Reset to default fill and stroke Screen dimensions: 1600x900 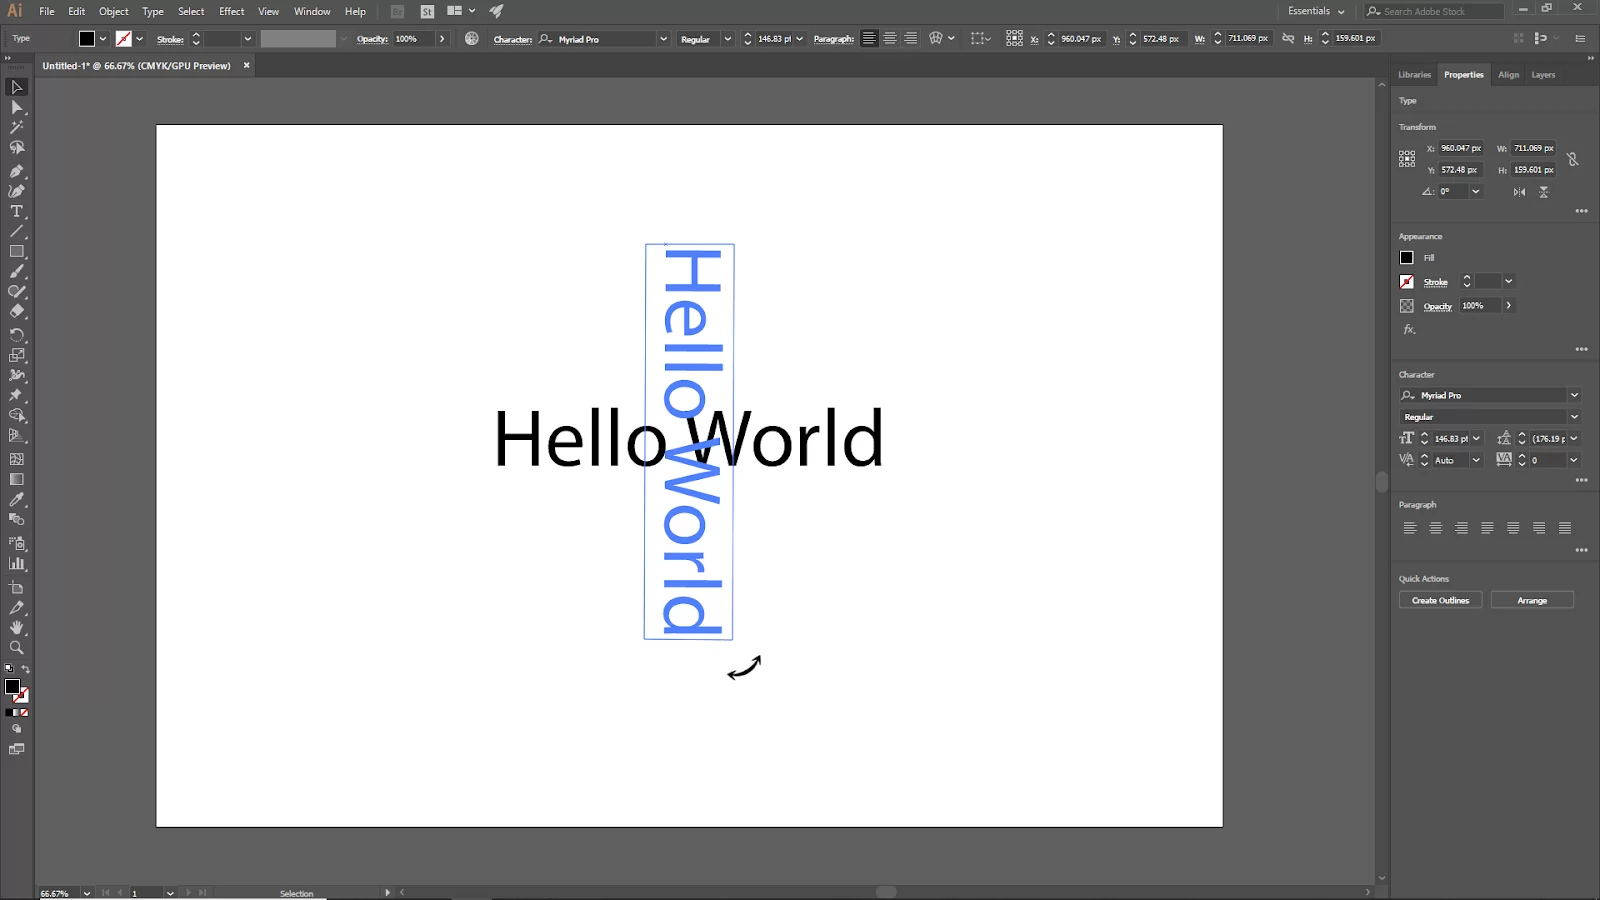point(9,669)
